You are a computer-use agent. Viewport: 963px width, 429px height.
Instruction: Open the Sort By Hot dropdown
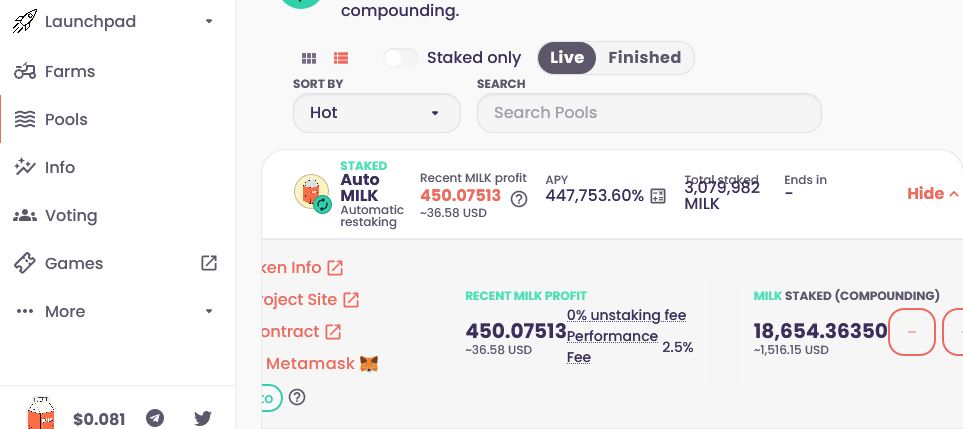click(x=376, y=113)
